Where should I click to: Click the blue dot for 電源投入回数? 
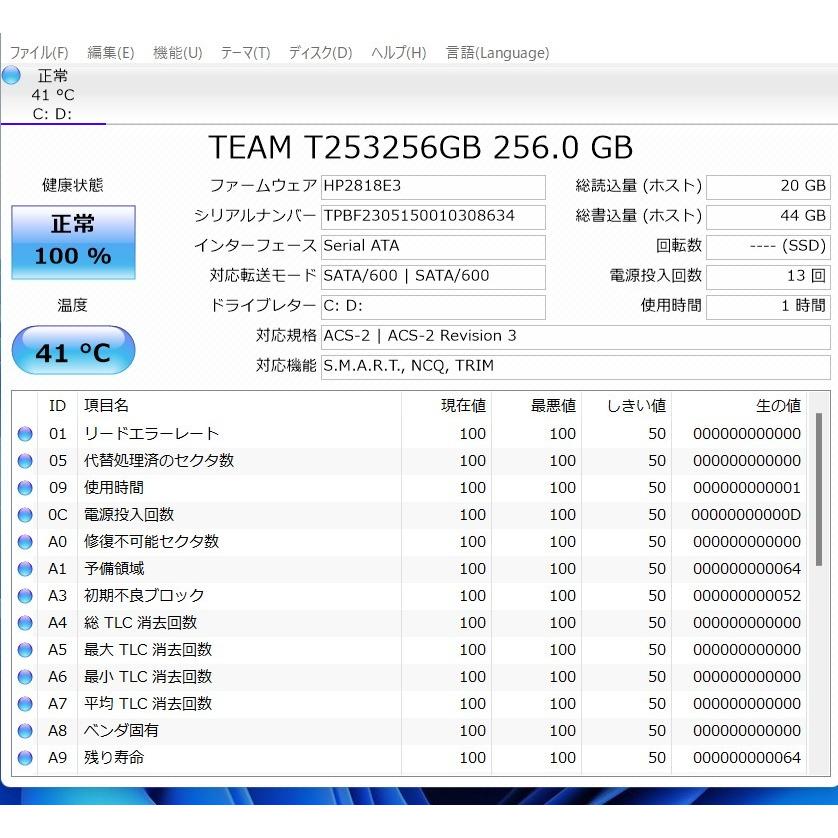pyautogui.click(x=24, y=514)
